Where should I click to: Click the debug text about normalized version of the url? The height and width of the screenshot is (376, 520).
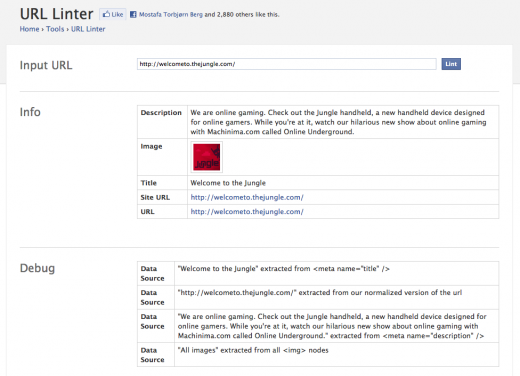pyautogui.click(x=320, y=293)
